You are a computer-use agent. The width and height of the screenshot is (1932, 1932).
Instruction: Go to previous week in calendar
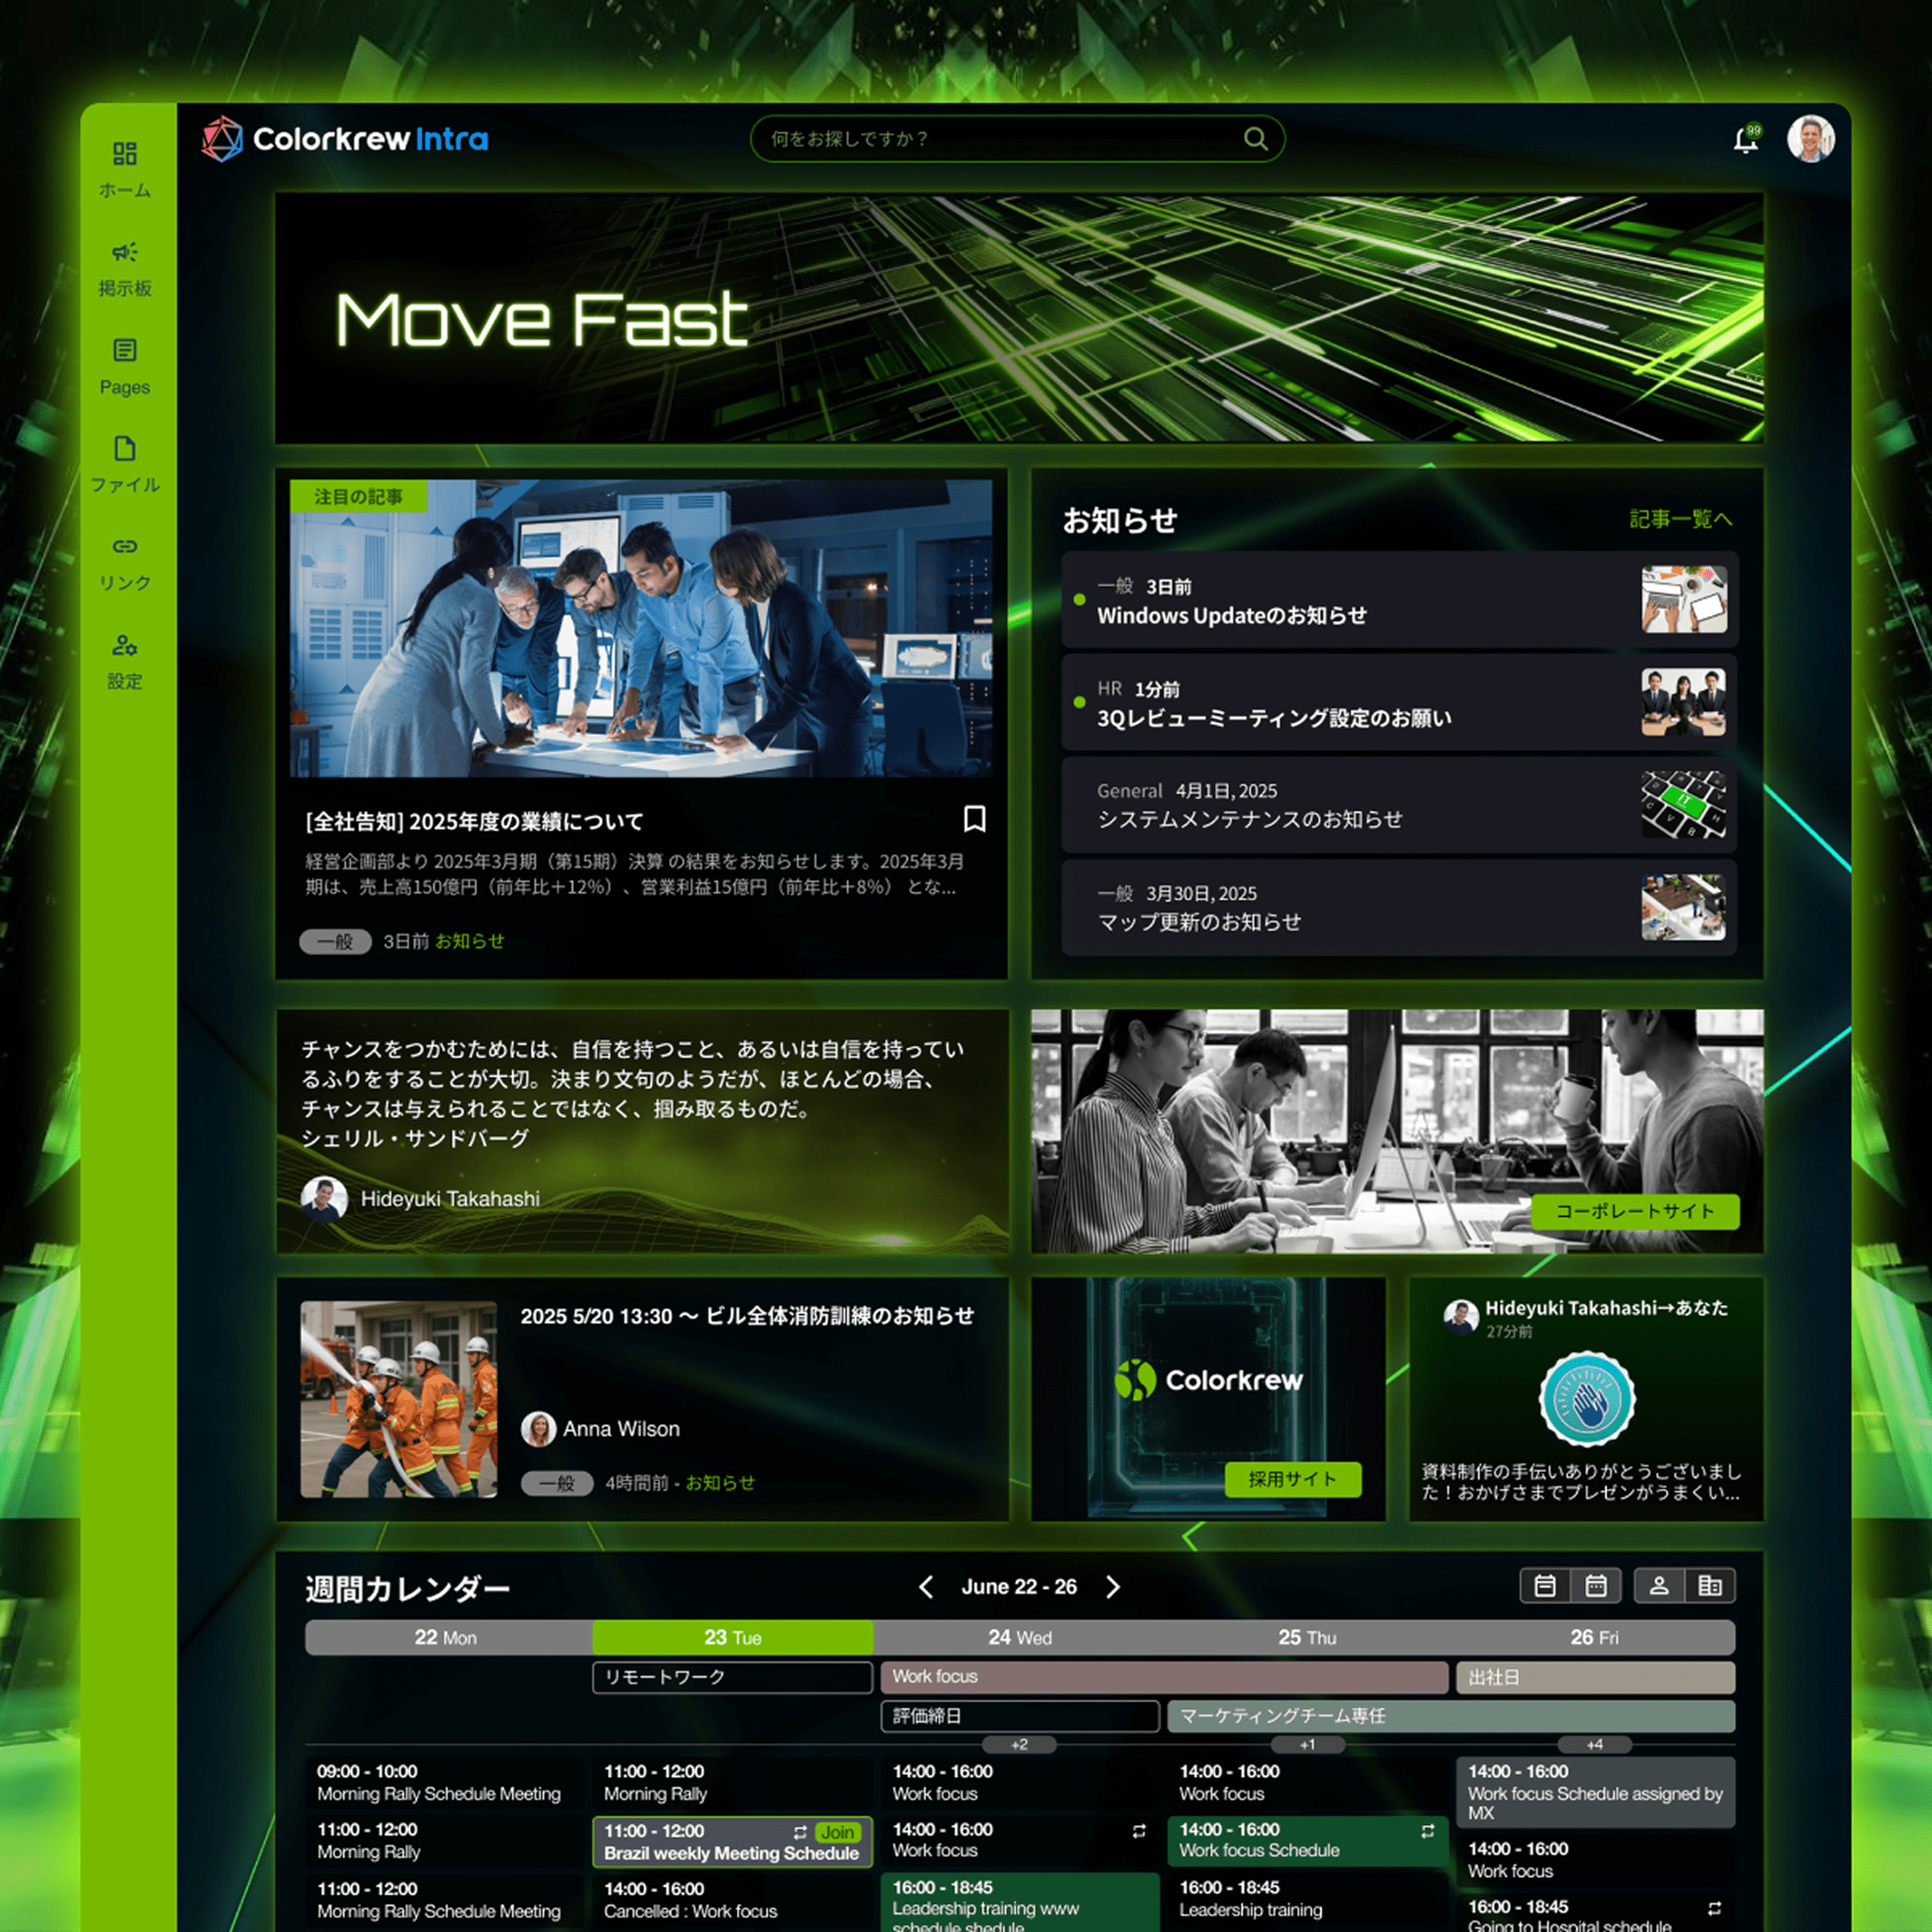[926, 1587]
